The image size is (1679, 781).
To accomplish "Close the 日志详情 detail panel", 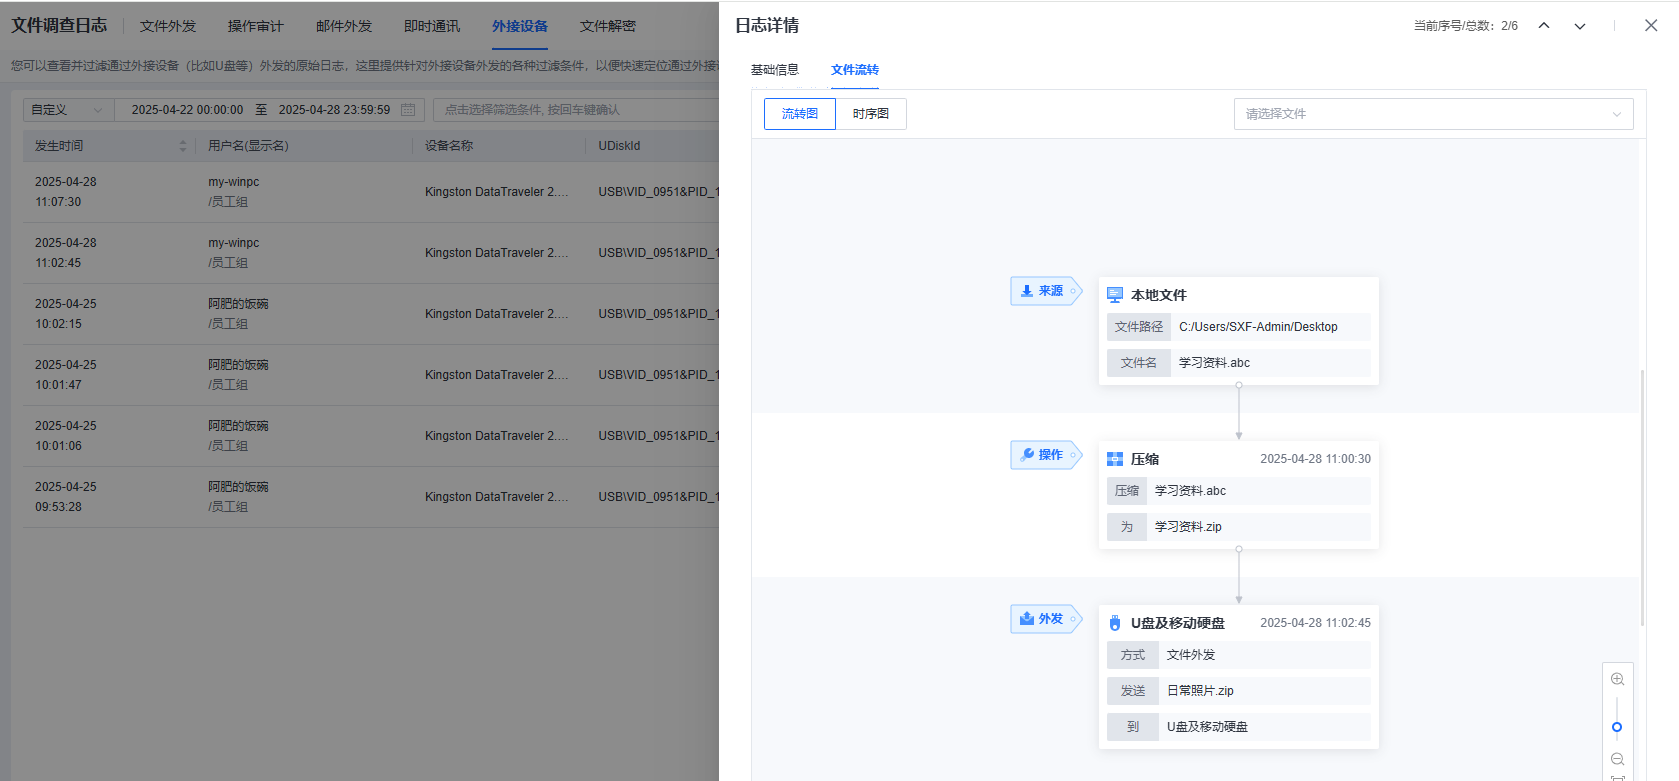I will [1651, 26].
